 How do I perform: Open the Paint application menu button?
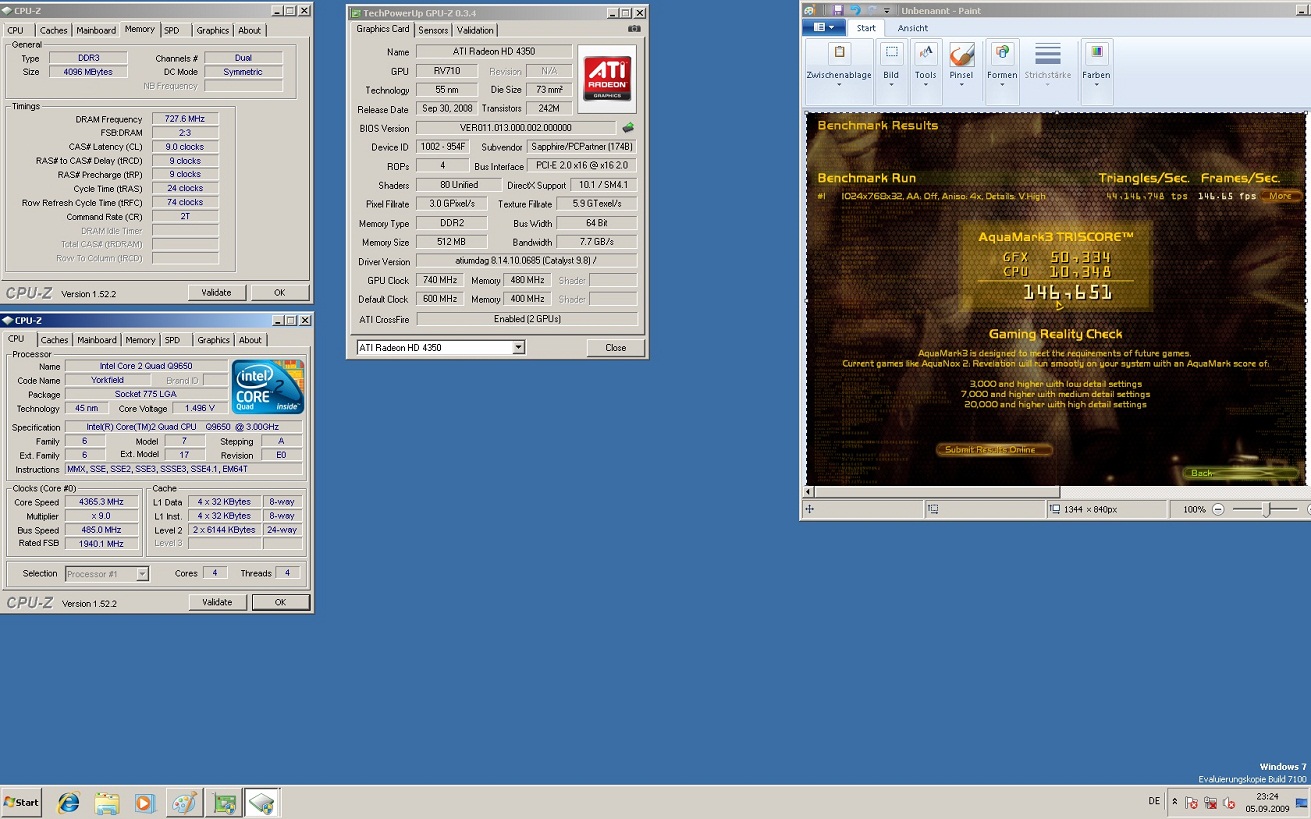coord(824,28)
